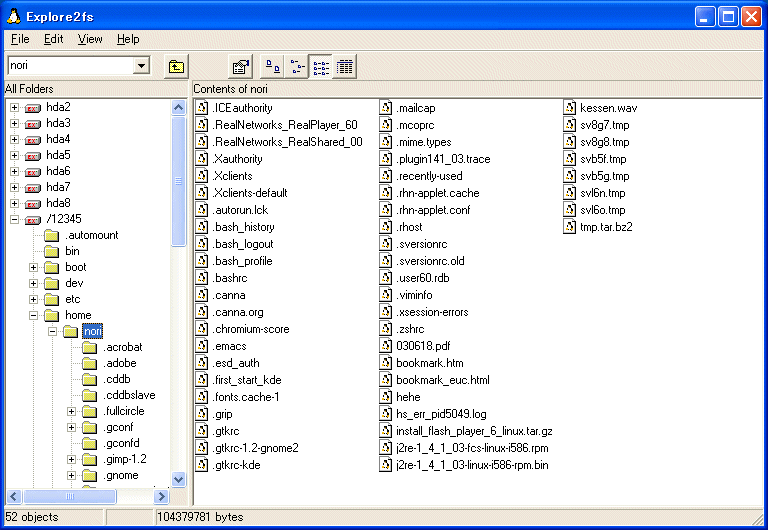
Task: Expand the hda5 partition node
Action: pyautogui.click(x=15, y=155)
